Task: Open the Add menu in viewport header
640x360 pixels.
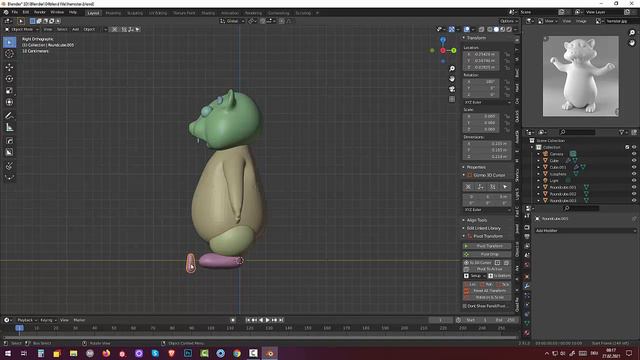Action: click(x=76, y=29)
